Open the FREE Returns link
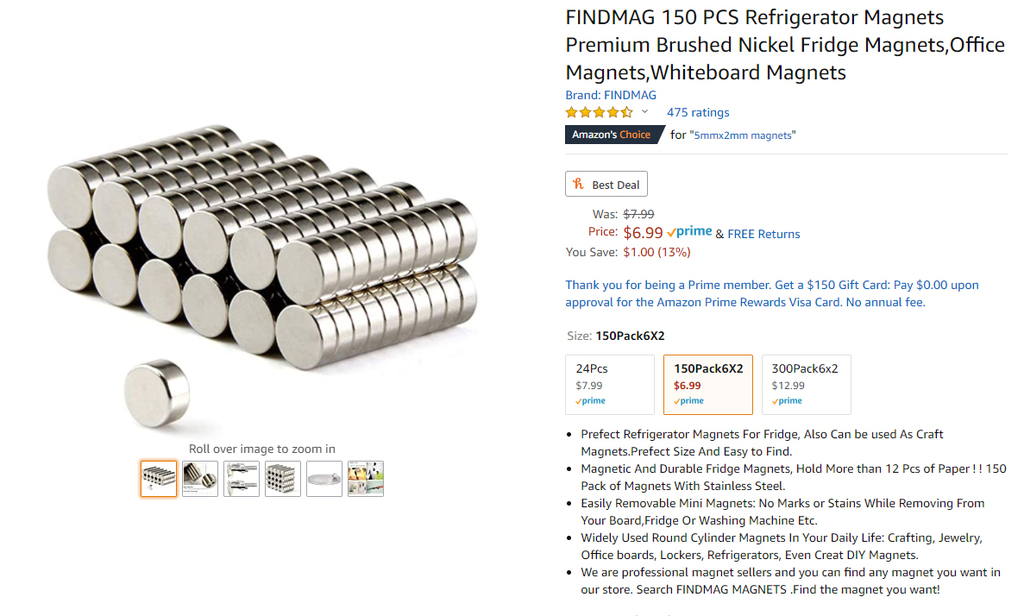 point(763,234)
